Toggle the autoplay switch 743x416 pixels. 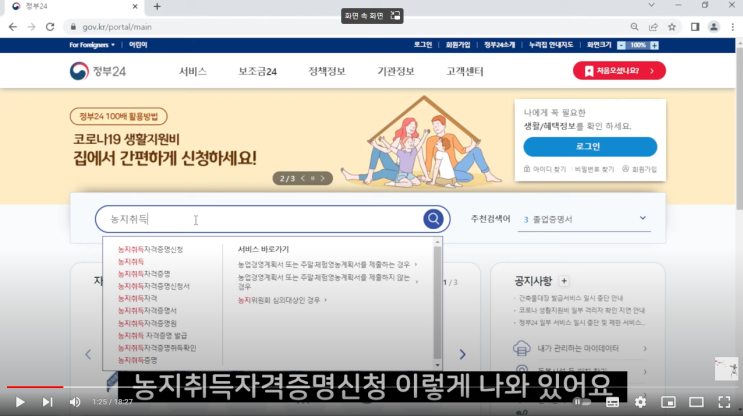click(x=582, y=402)
